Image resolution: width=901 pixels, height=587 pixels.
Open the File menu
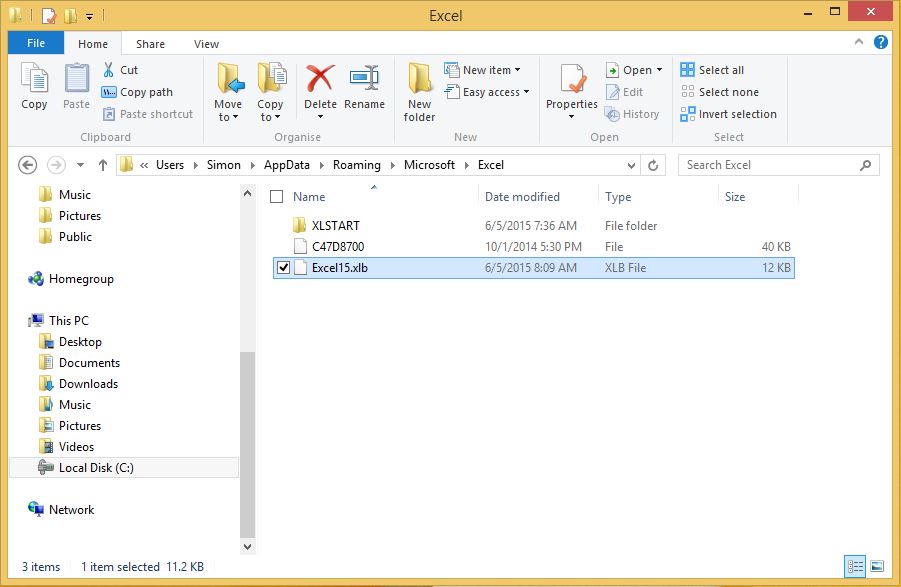pos(36,43)
